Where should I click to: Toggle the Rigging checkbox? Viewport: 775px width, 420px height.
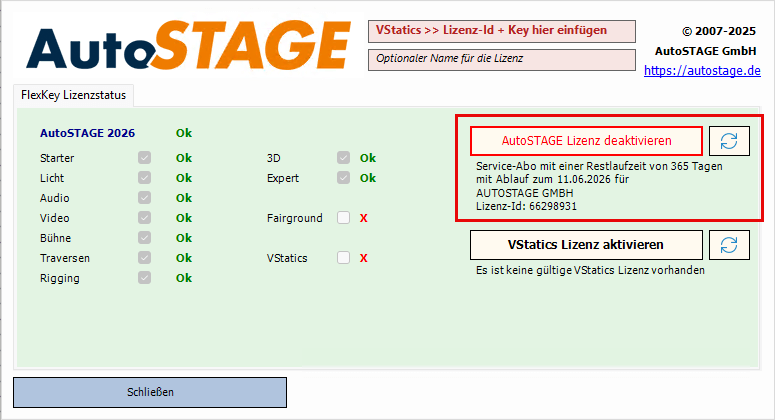tap(144, 278)
